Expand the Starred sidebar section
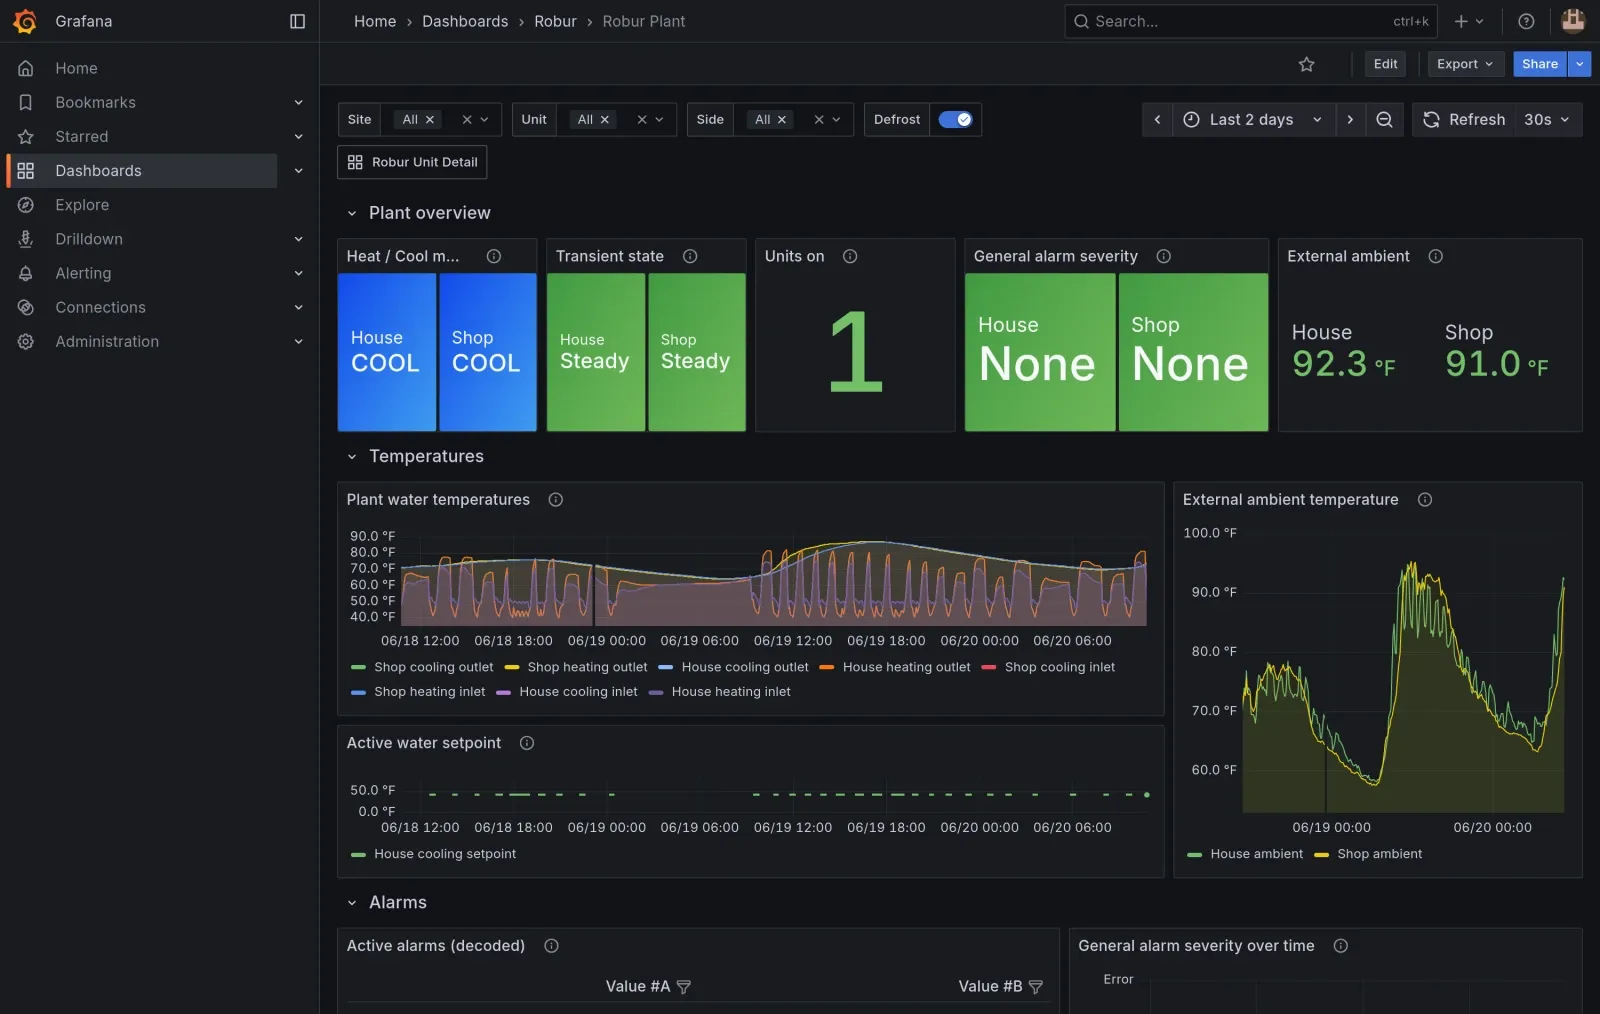1600x1014 pixels. [298, 136]
